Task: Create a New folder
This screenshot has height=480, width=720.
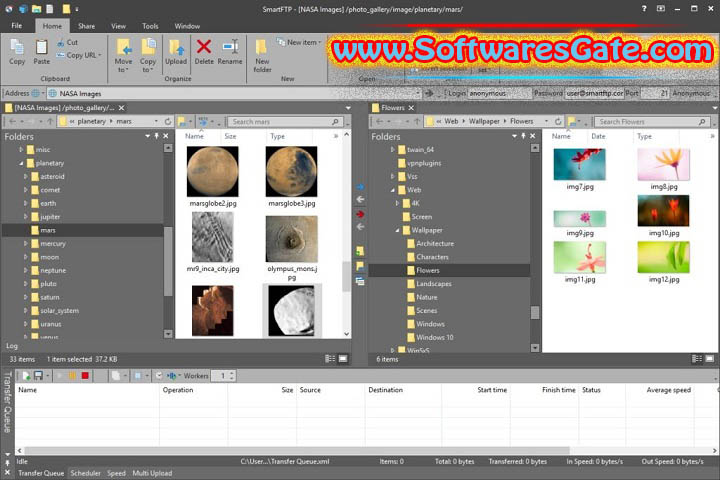Action: point(262,56)
